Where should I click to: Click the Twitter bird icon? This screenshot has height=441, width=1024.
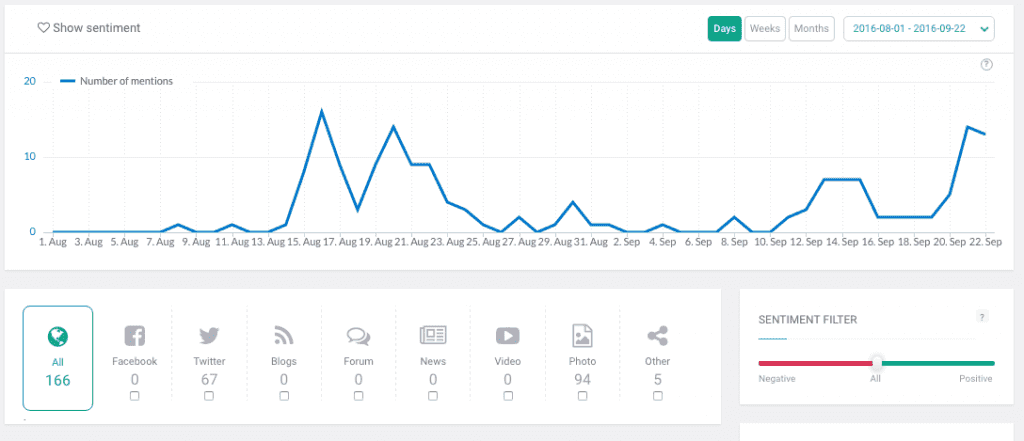(209, 336)
